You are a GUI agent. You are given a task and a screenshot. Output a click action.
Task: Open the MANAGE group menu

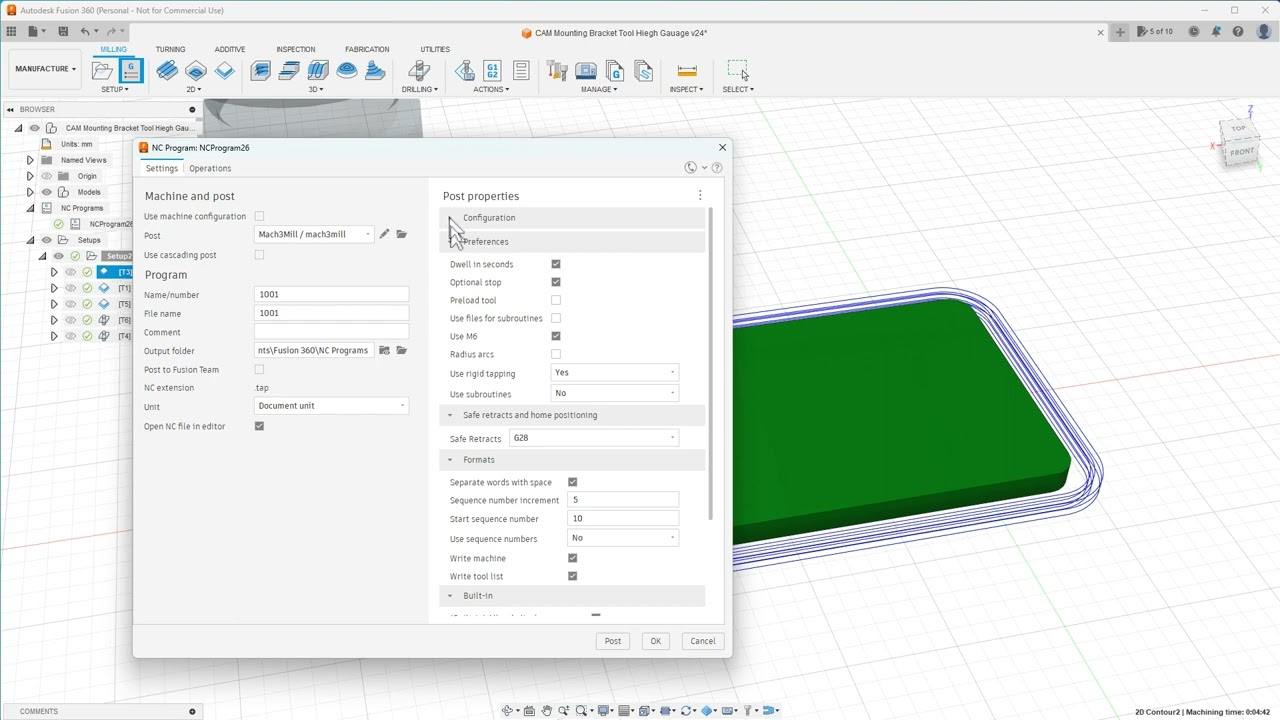pos(599,89)
